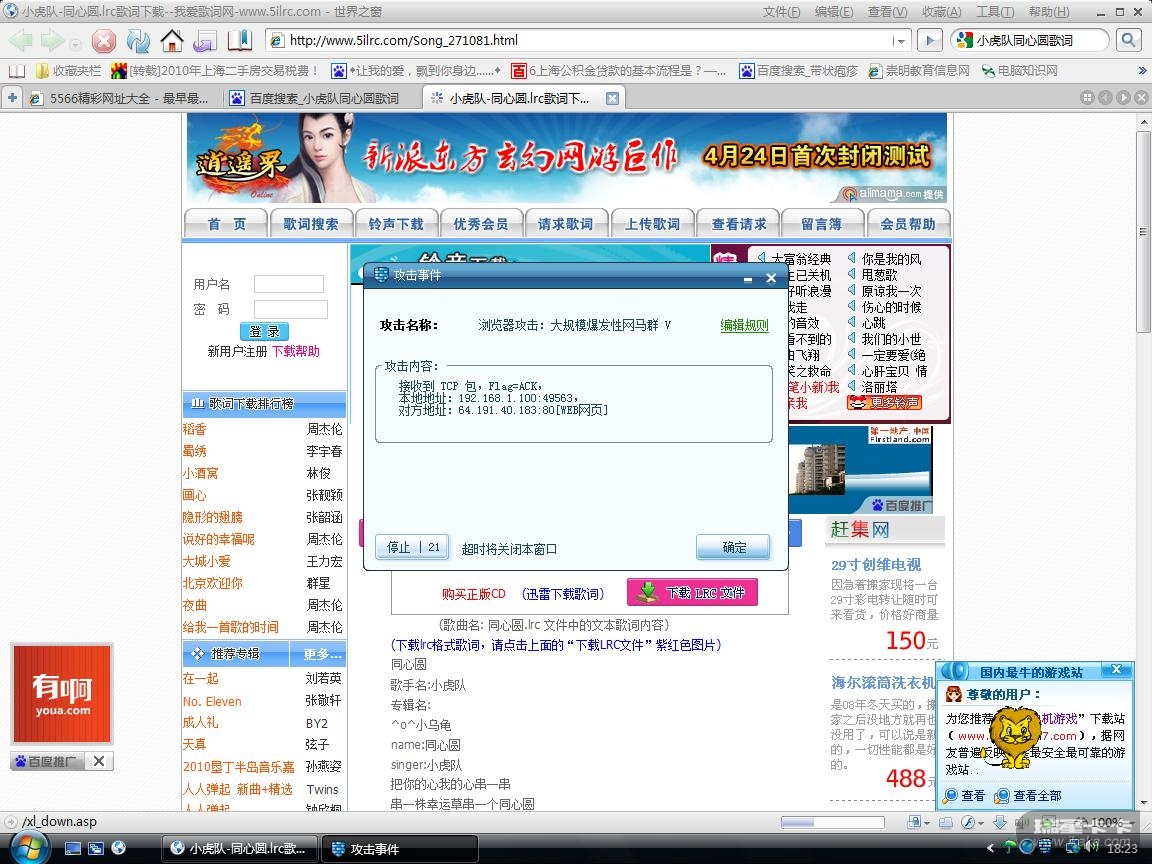Open the favorites book icon in toolbar
1152x864 pixels.
(240, 40)
